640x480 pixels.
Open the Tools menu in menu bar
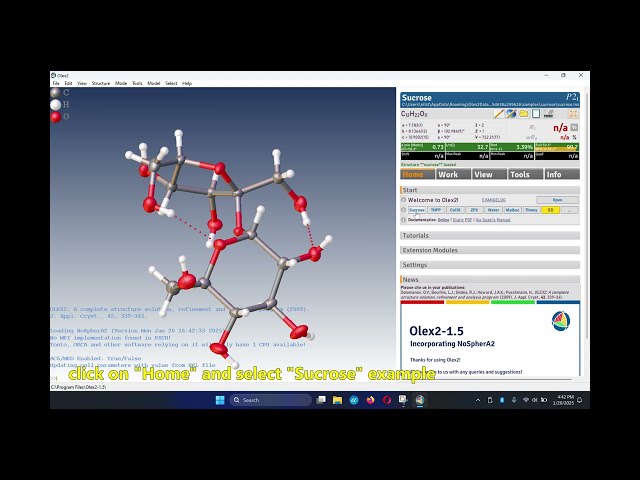coord(137,83)
